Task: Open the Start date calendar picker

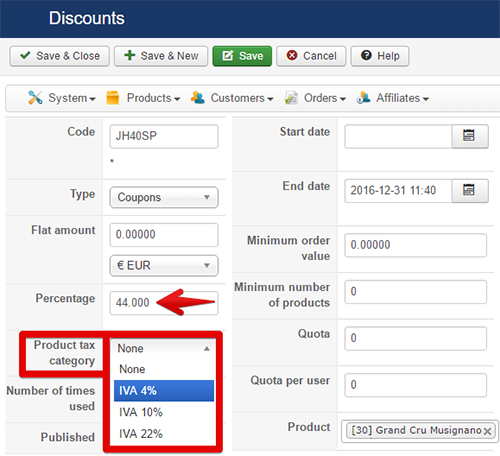Action: (470, 136)
